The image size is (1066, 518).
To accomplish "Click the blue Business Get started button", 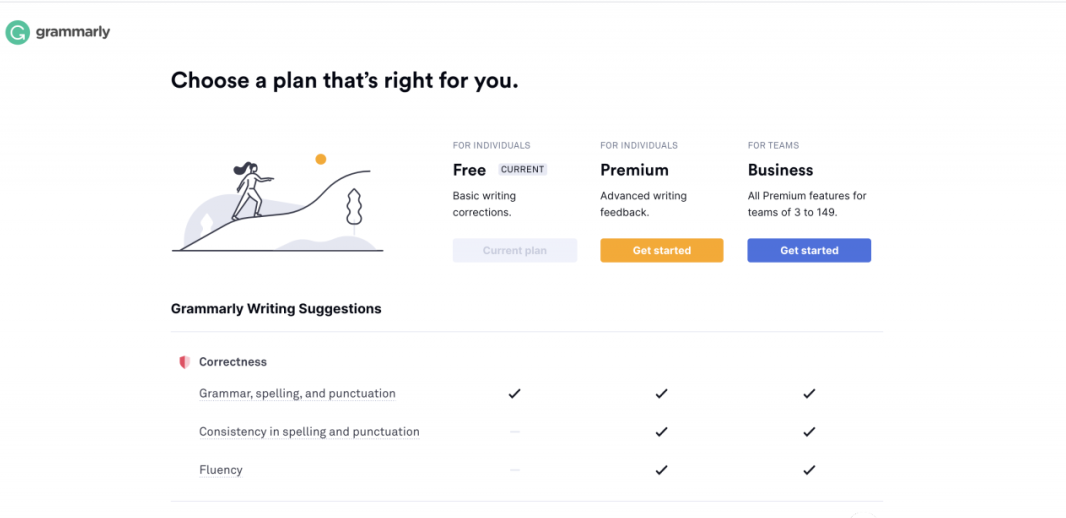I will point(809,250).
